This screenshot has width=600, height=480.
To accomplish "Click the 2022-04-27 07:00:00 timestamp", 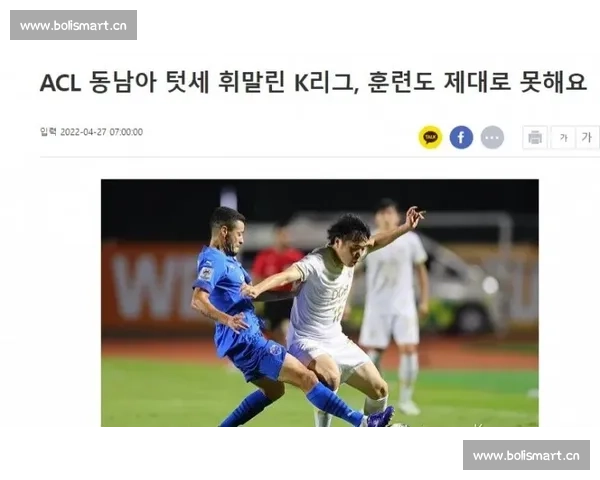I will tap(101, 132).
